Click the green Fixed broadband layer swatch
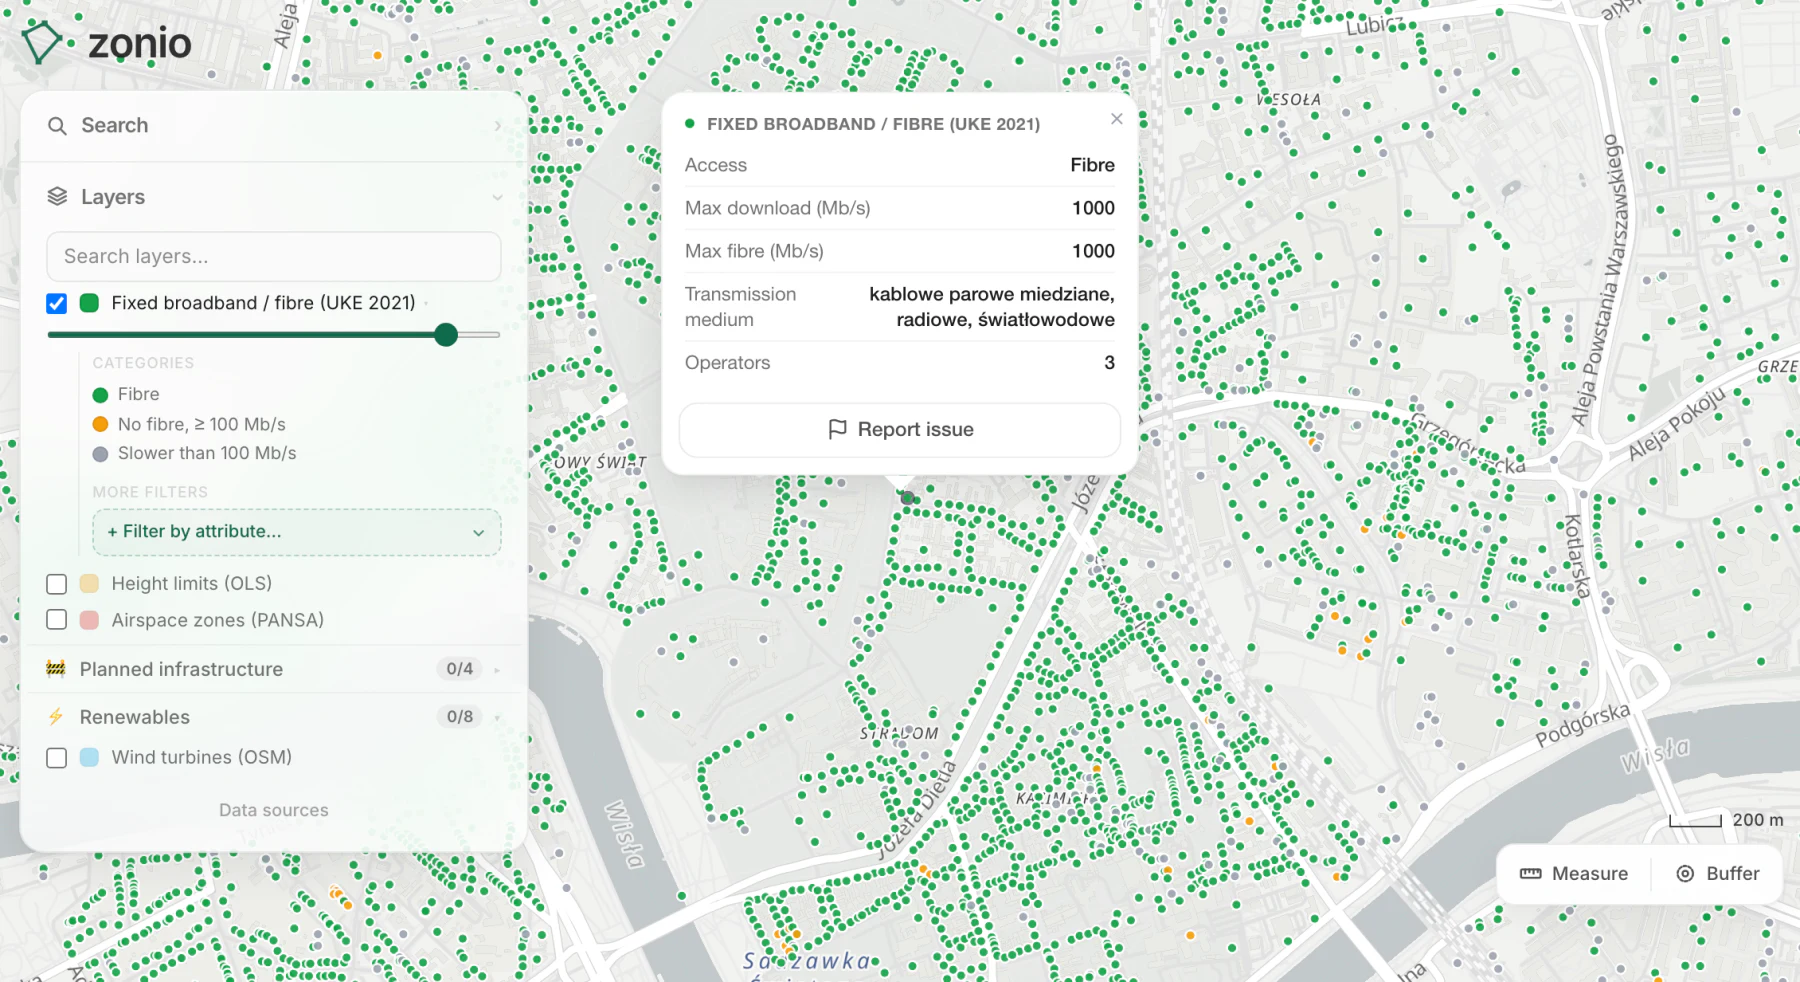 pos(89,303)
